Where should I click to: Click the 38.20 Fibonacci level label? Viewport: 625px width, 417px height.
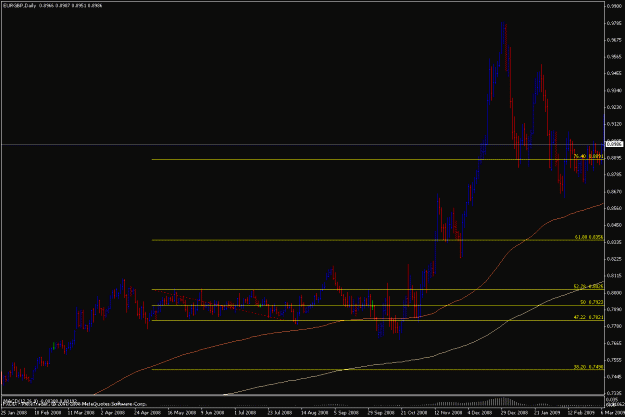(588, 367)
